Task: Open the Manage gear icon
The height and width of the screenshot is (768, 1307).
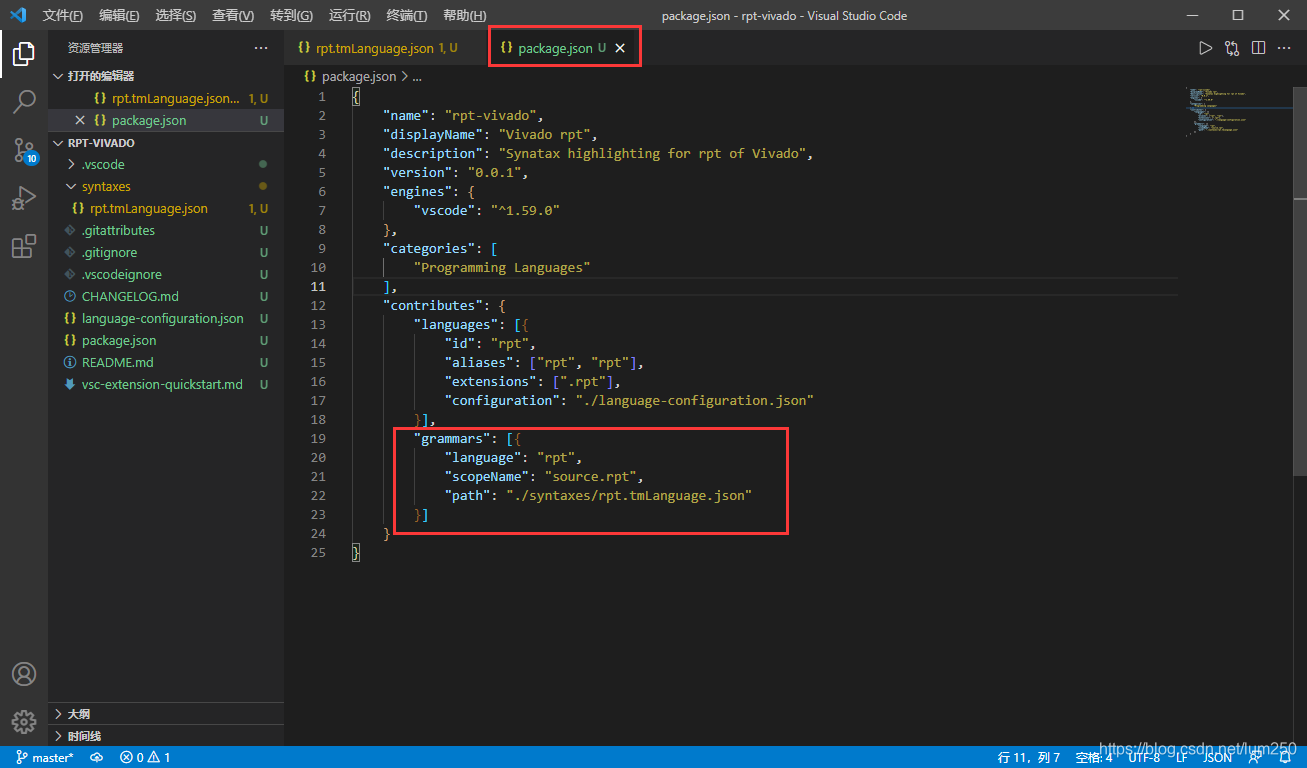Action: pos(24,721)
